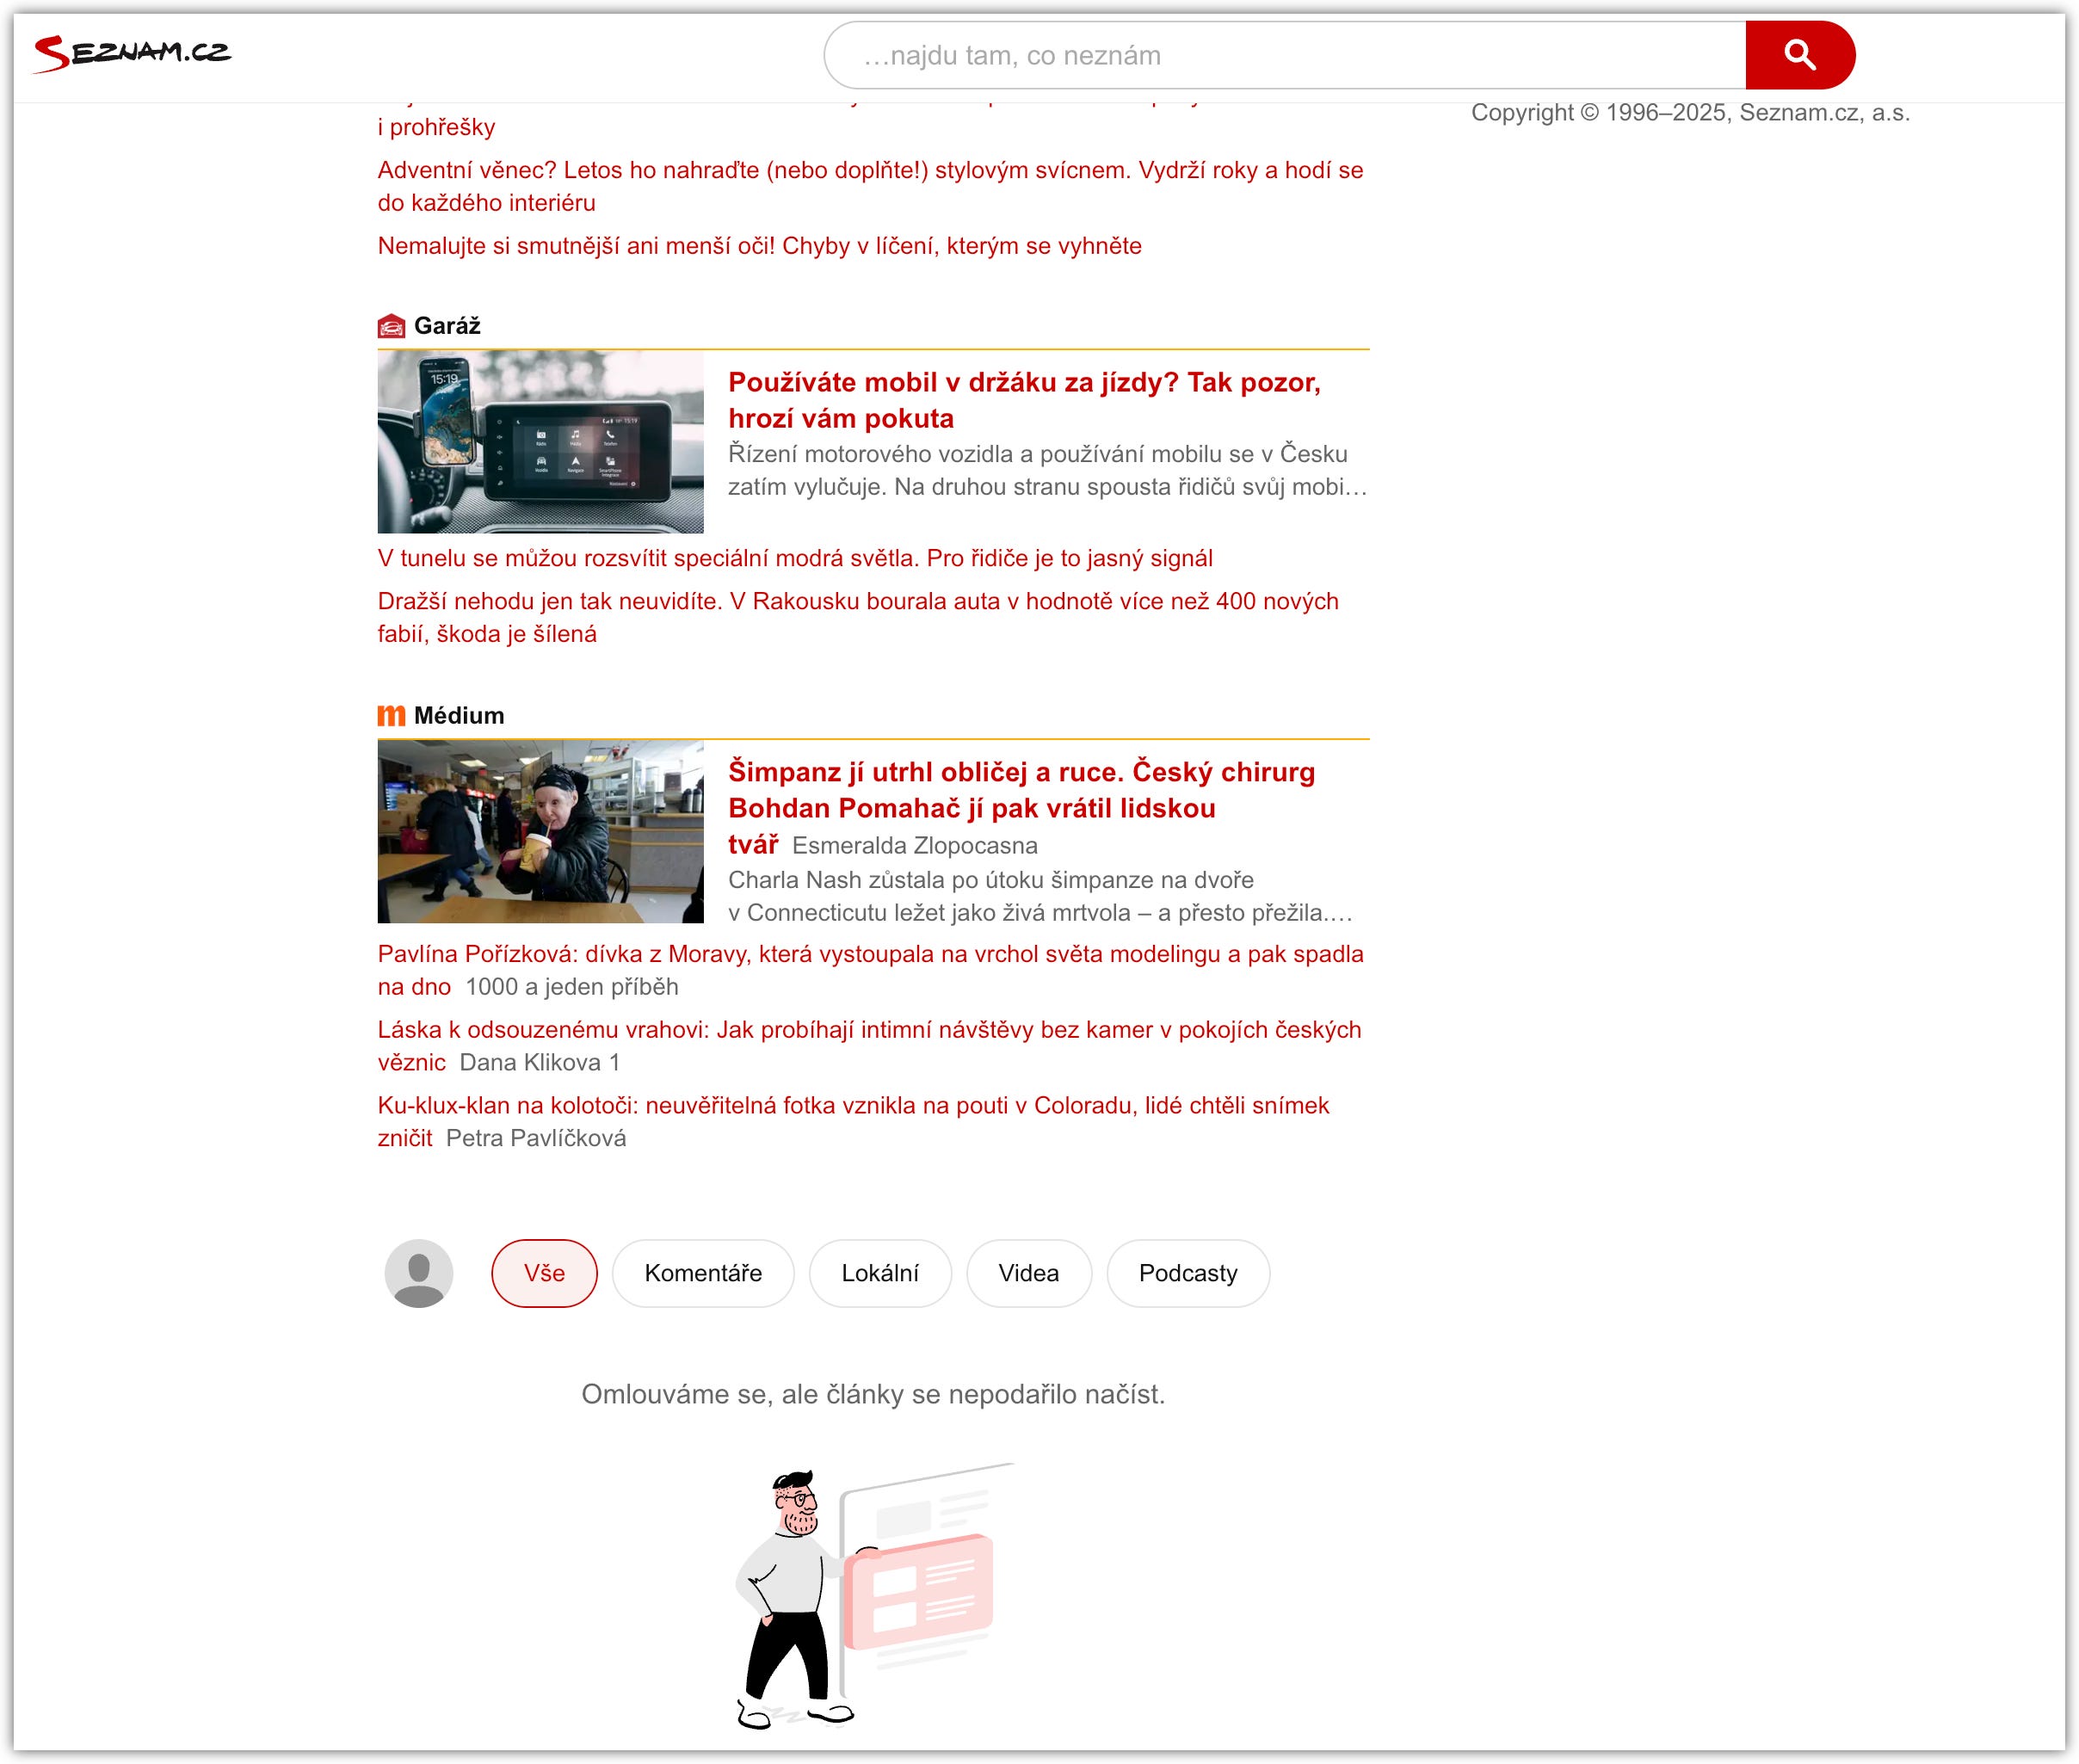Open the Ku-klux-klan na kolotoči article
2079x1764 pixels.
pyautogui.click(x=852, y=1105)
